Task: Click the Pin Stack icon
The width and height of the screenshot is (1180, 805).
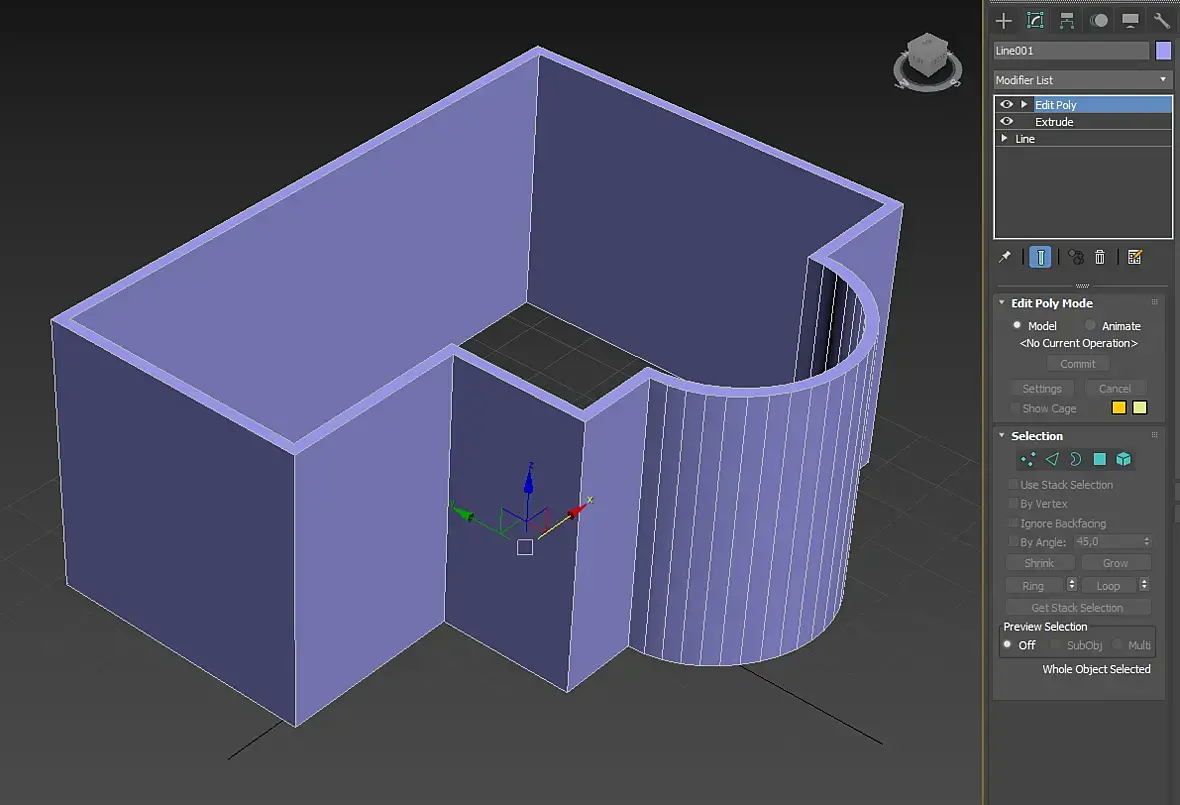Action: (1005, 257)
